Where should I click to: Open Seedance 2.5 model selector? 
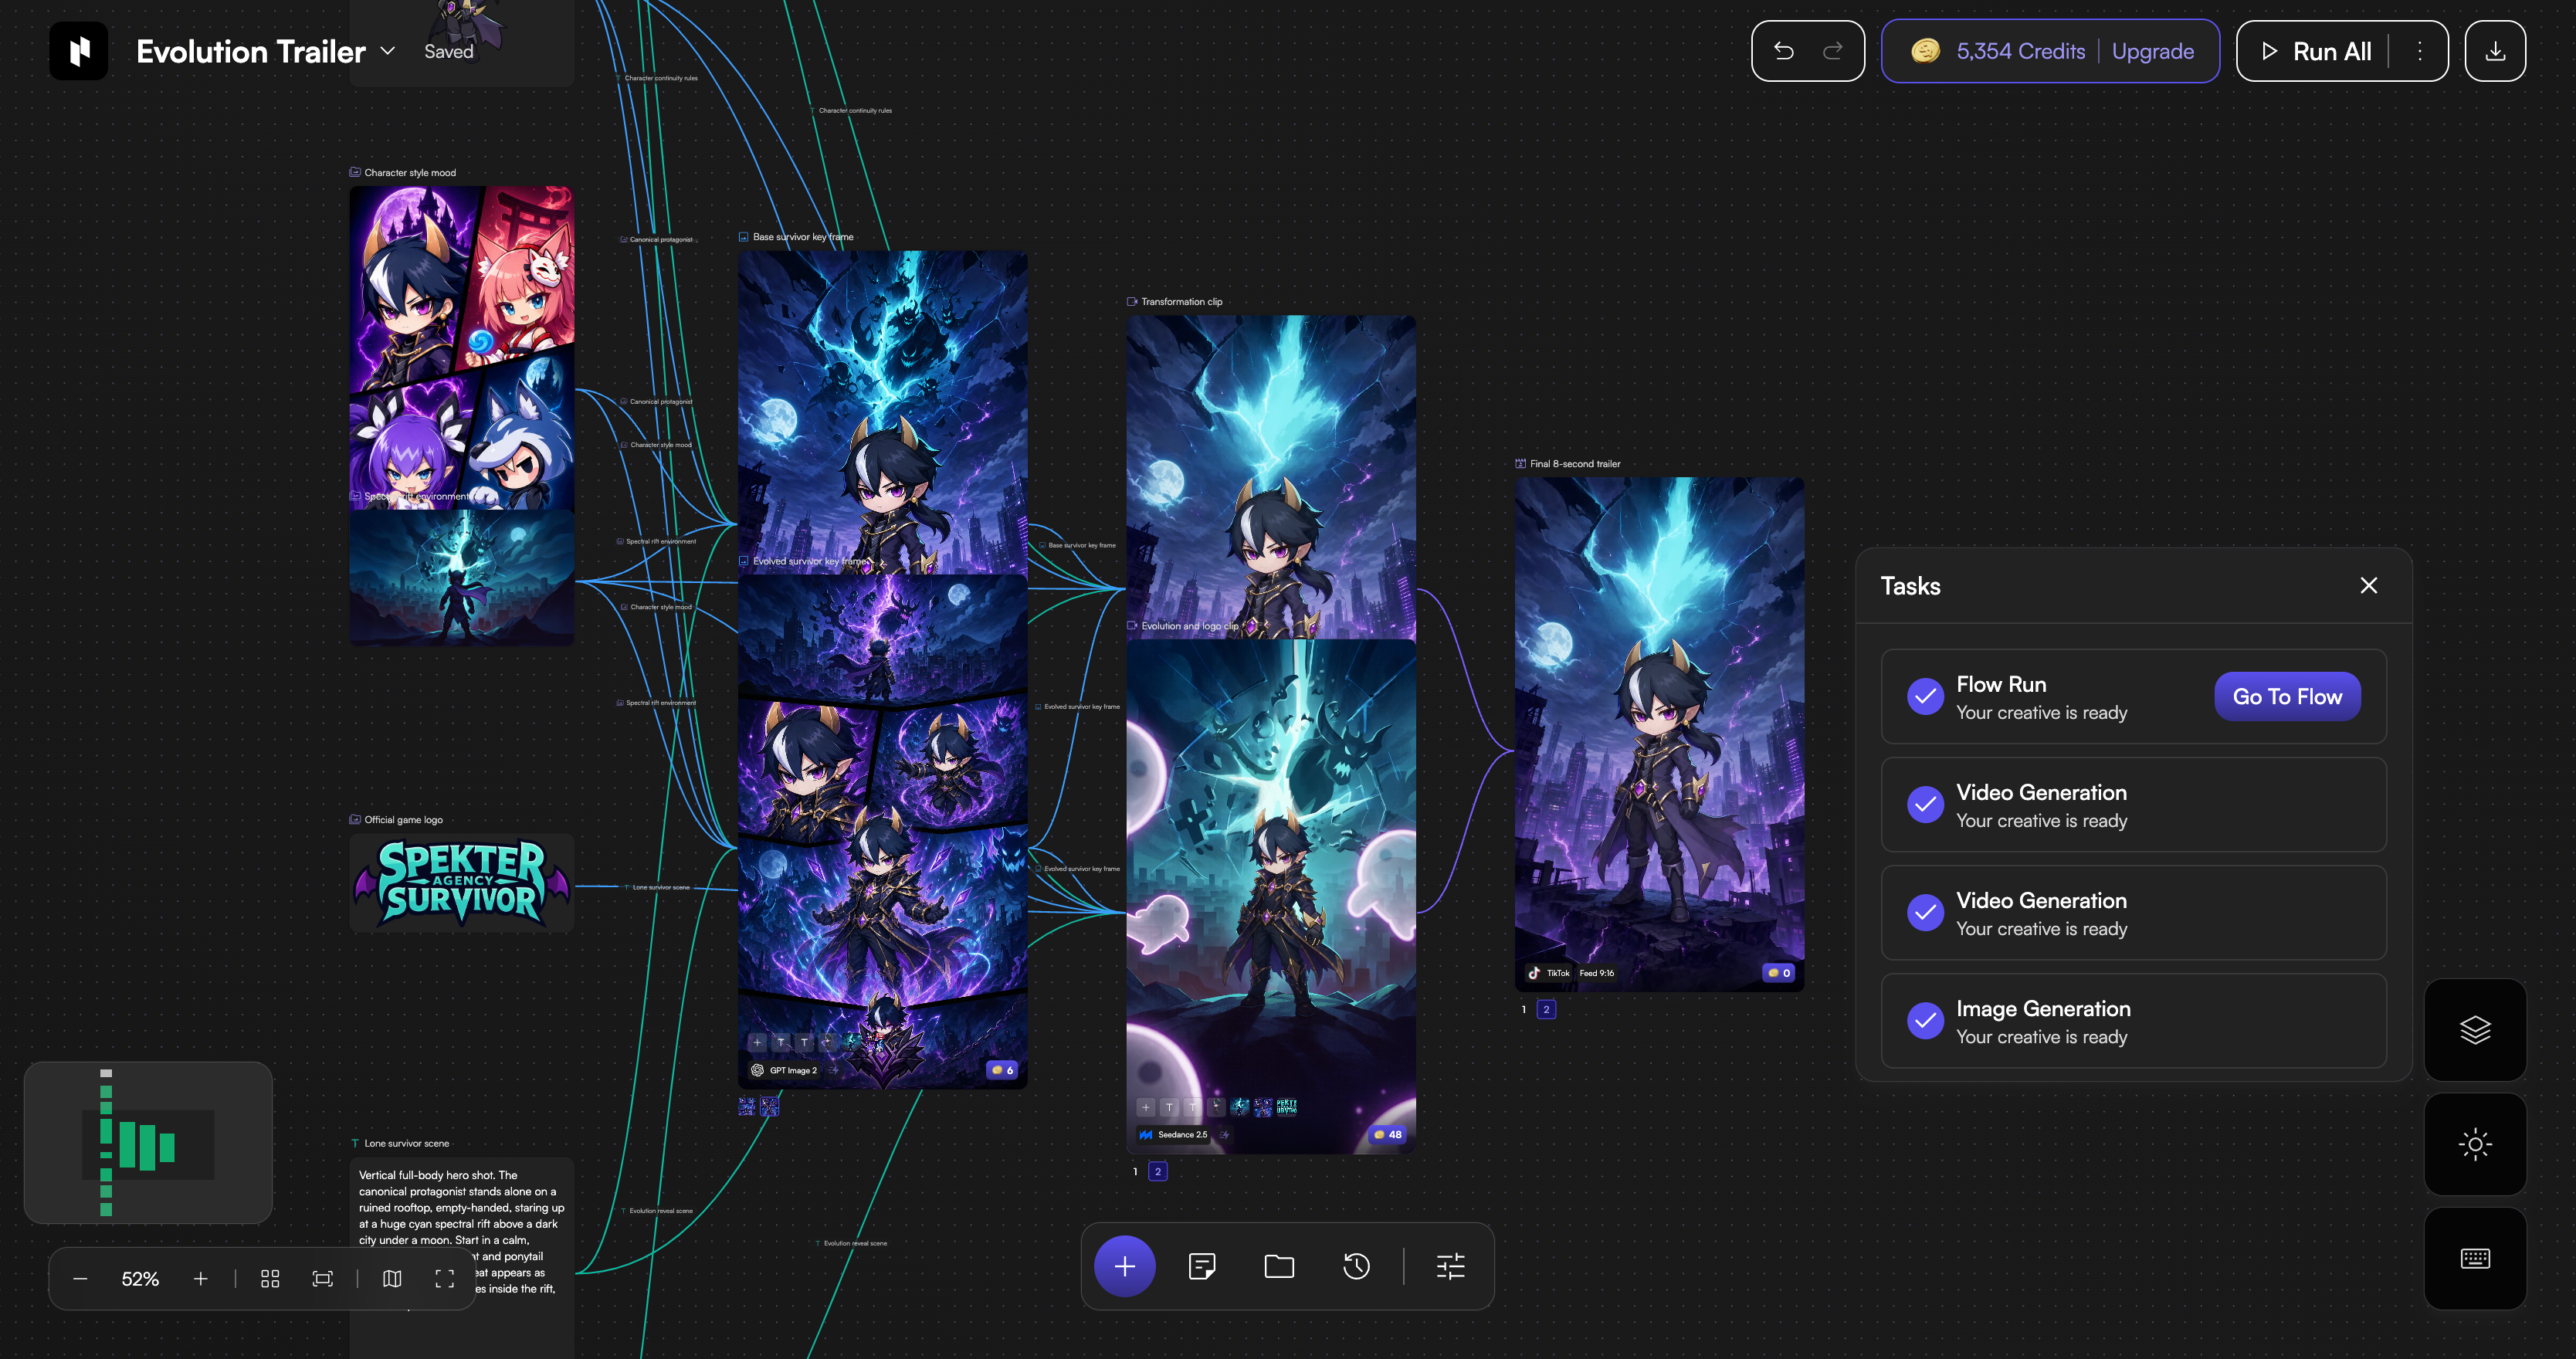click(x=1173, y=1135)
